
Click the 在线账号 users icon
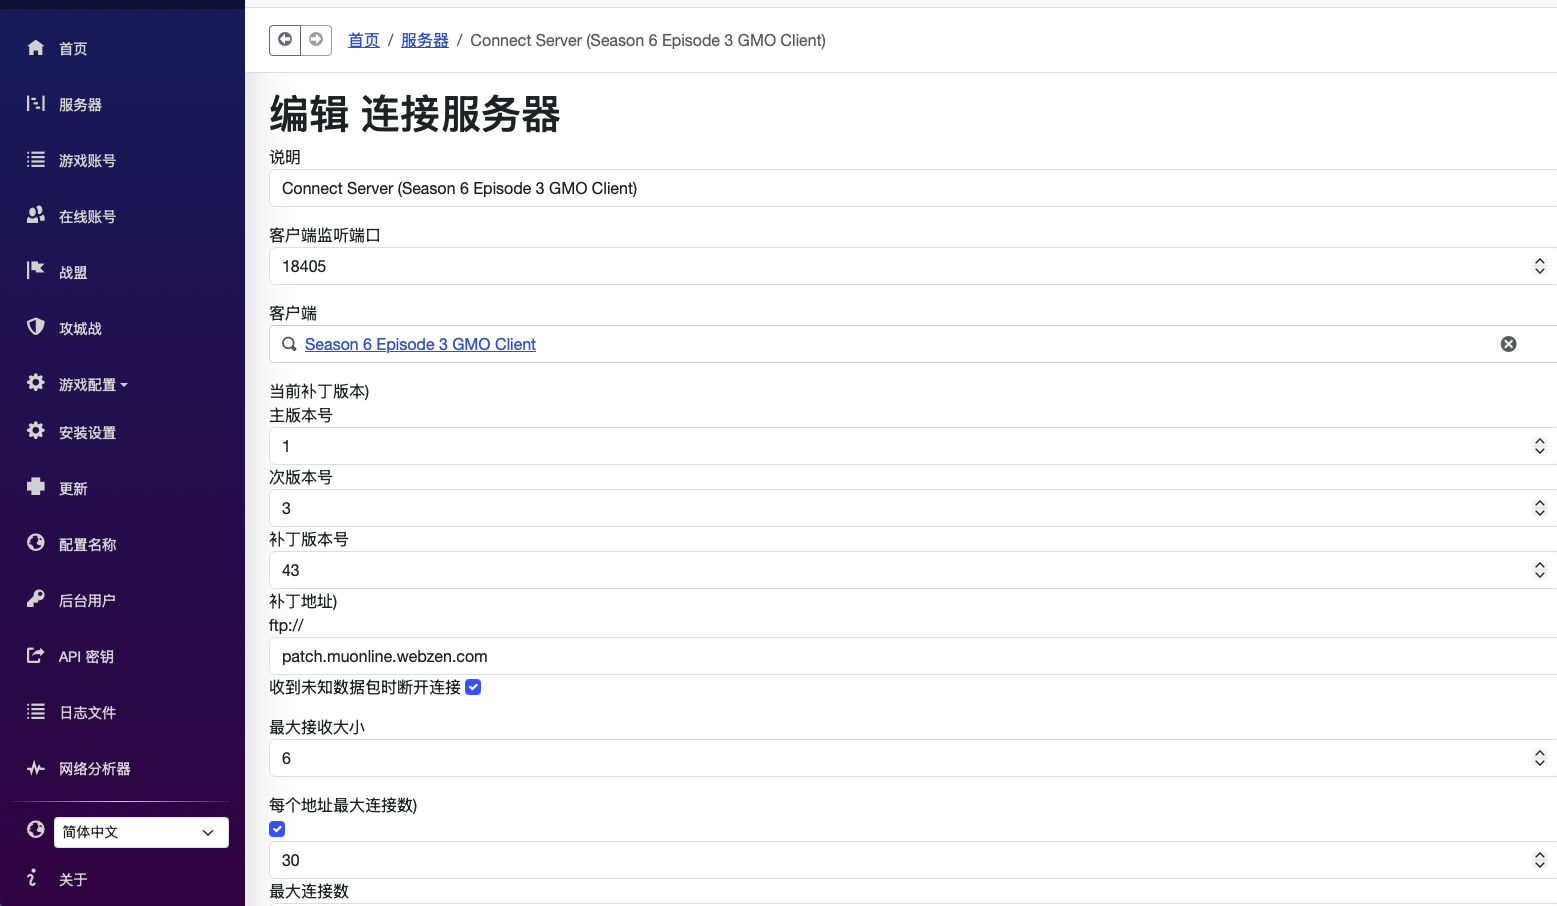(x=36, y=215)
